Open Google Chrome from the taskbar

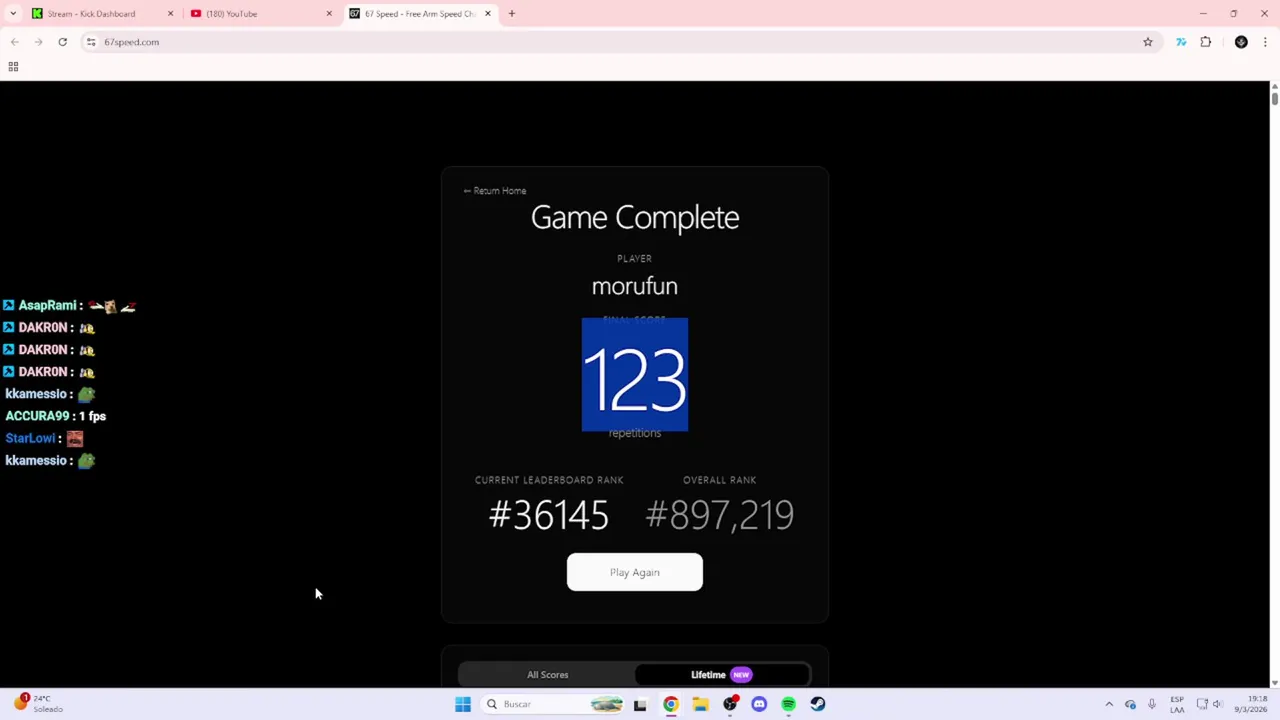click(670, 704)
